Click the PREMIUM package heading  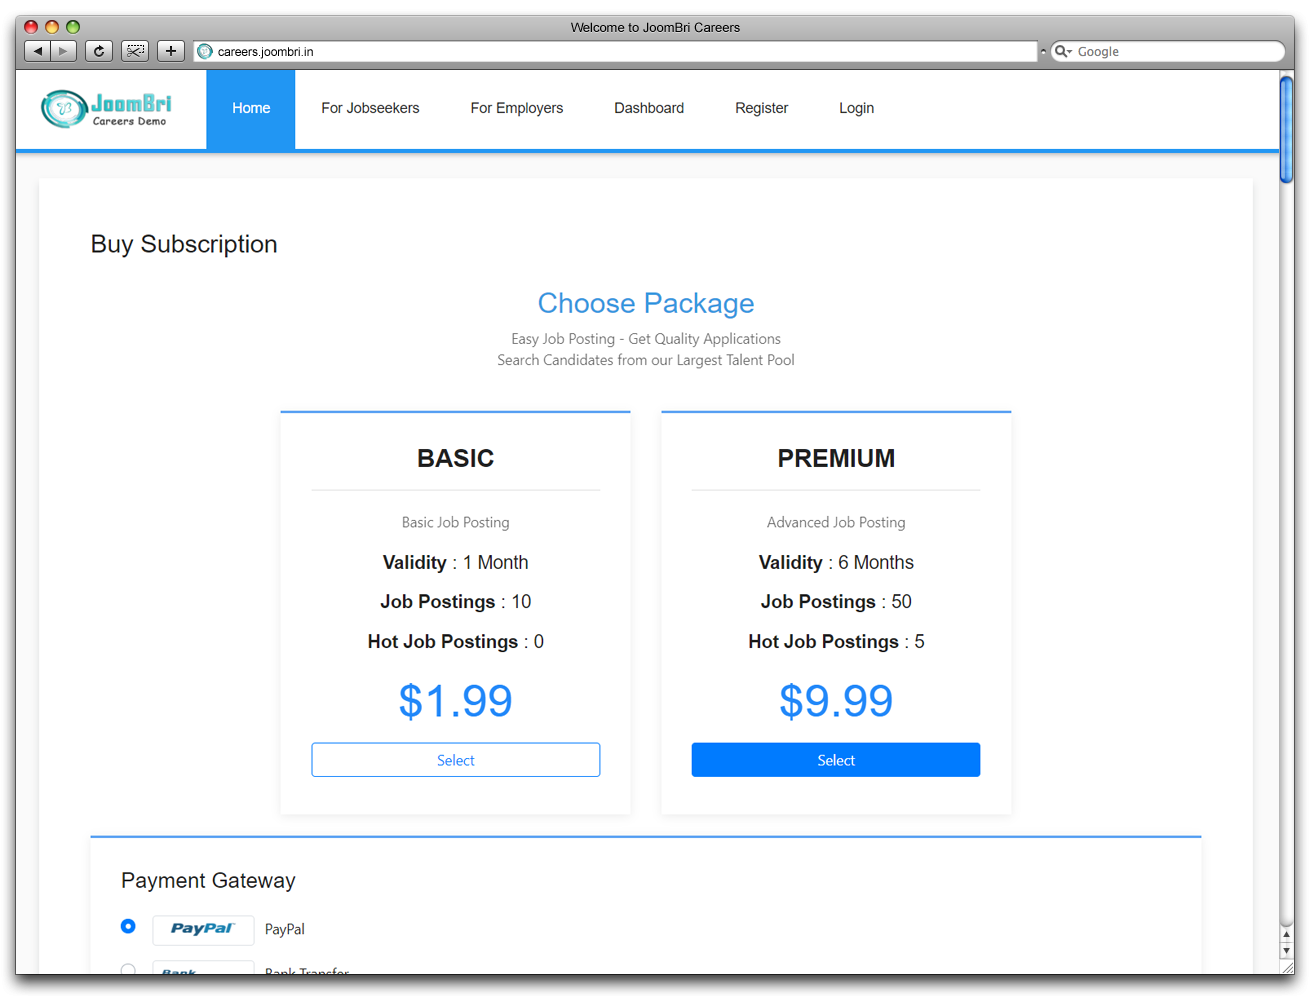point(836,458)
